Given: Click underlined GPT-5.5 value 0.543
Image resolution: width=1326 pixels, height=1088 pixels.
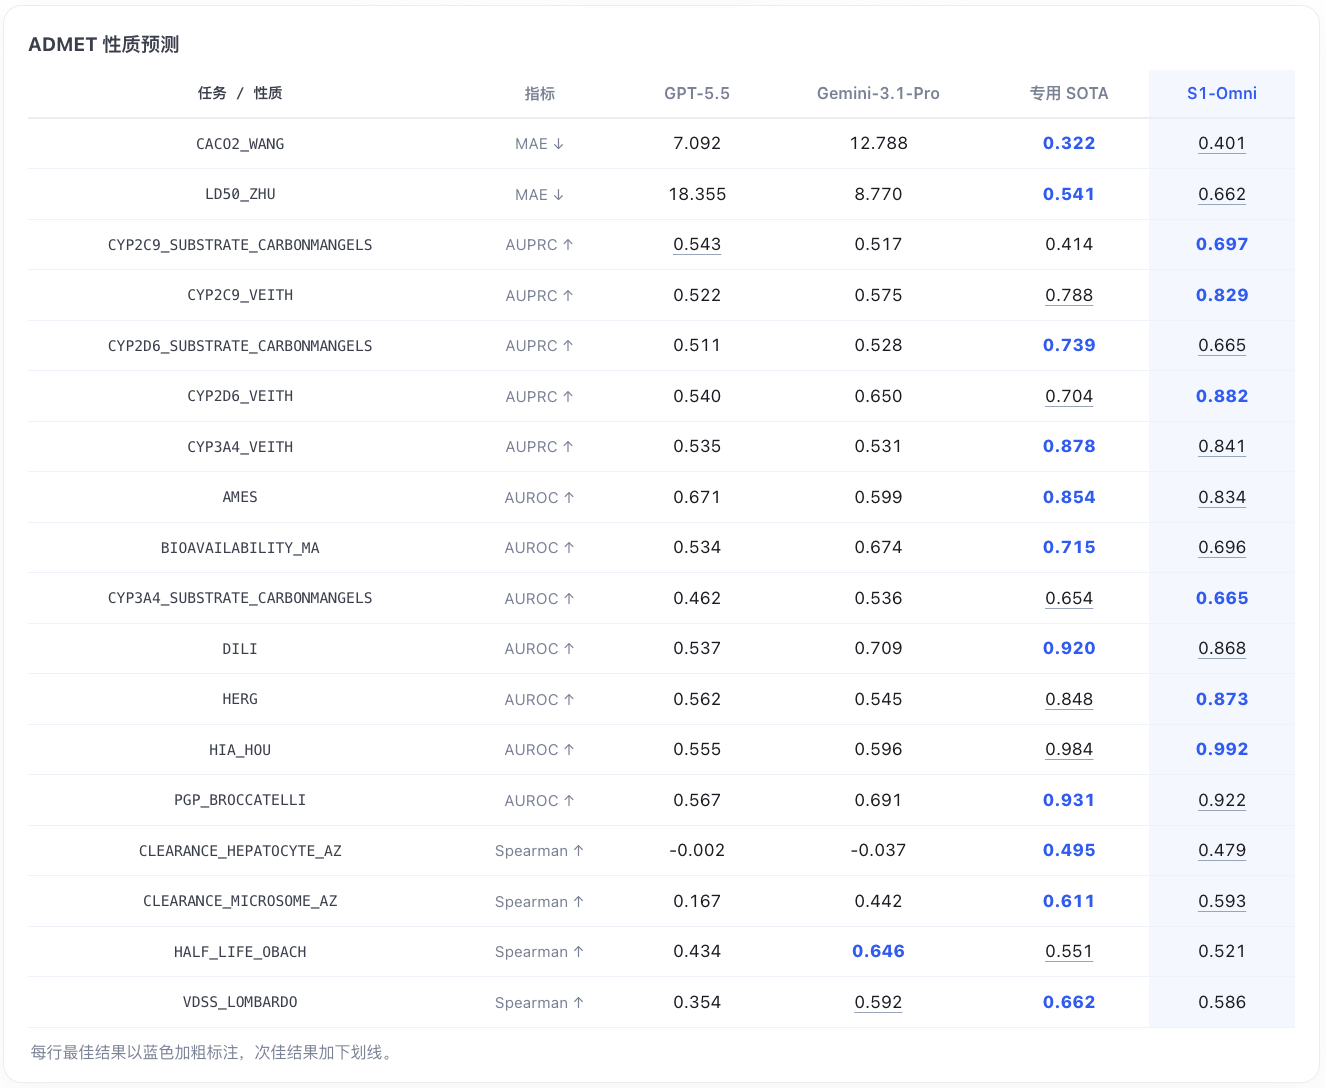Looking at the screenshot, I should tap(697, 244).
